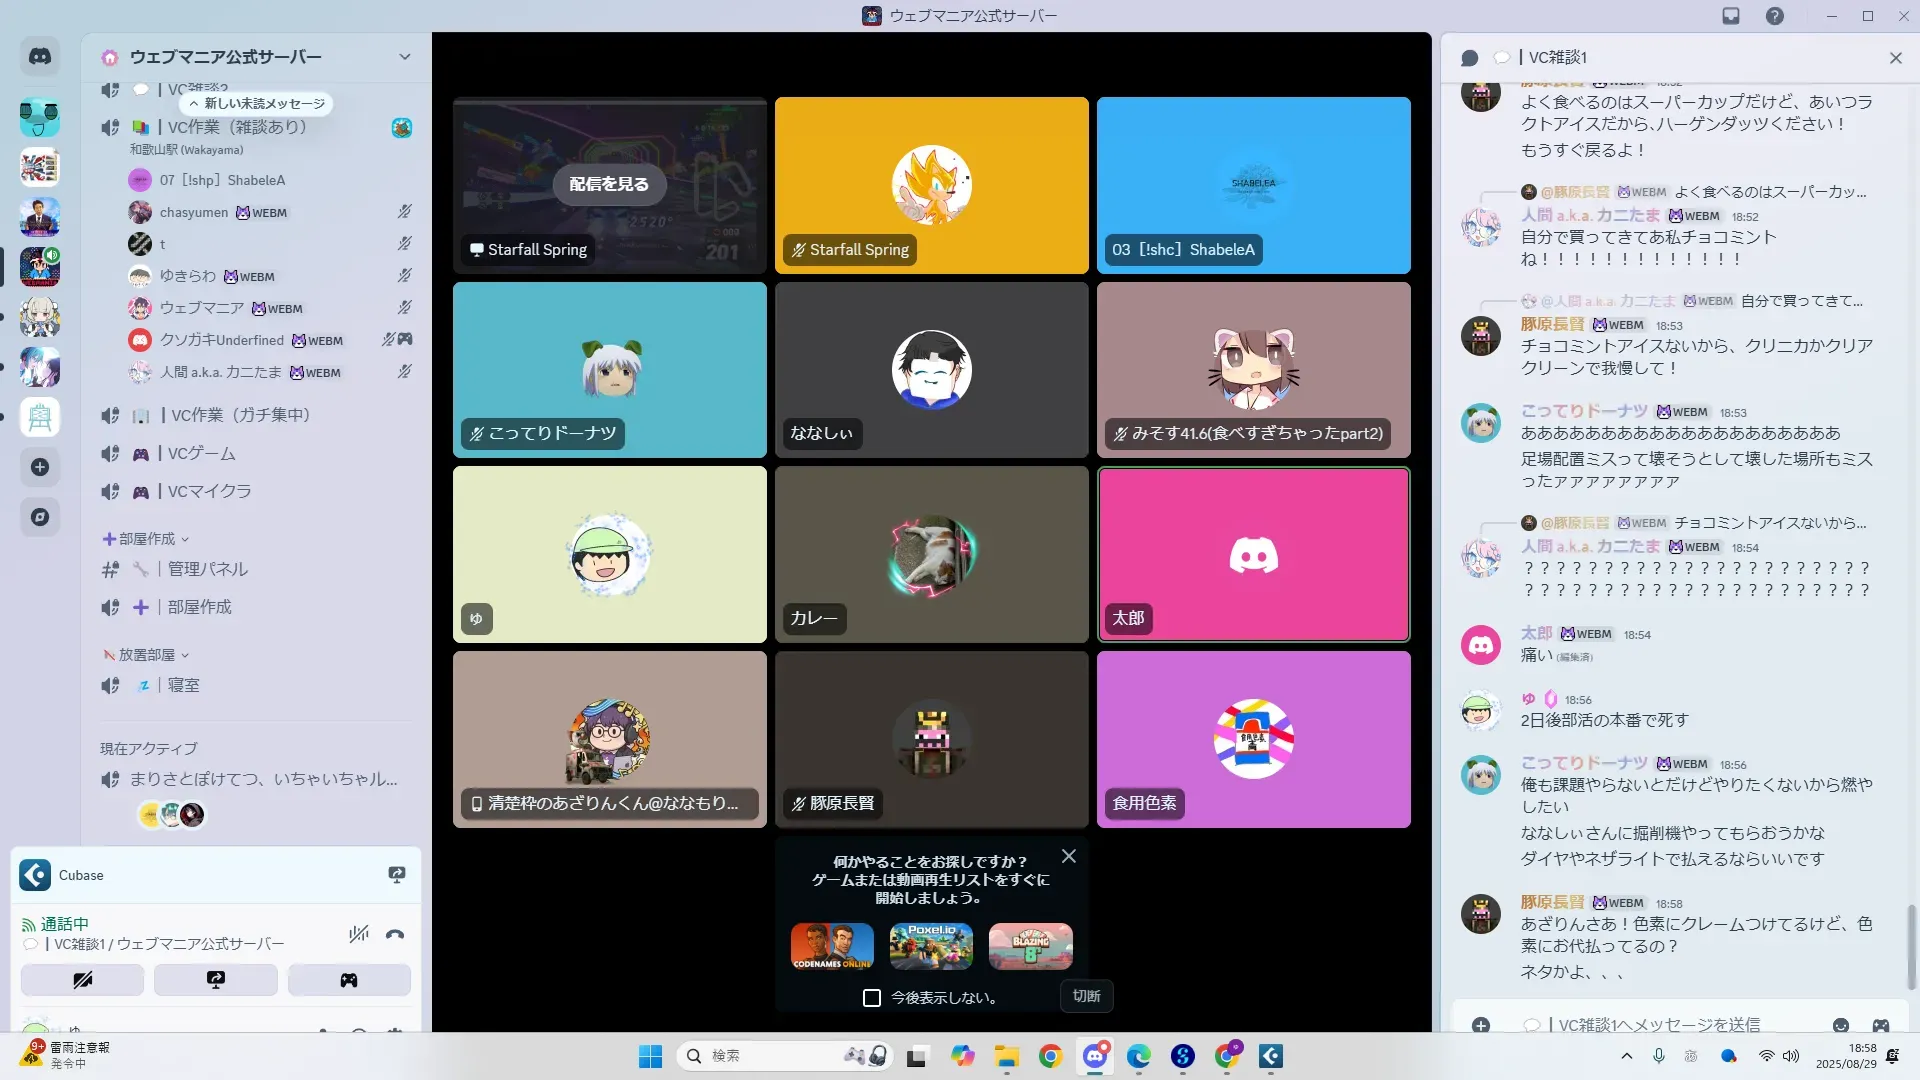
Task: Collapse the 放置部屋 channel category
Action: click(146, 655)
